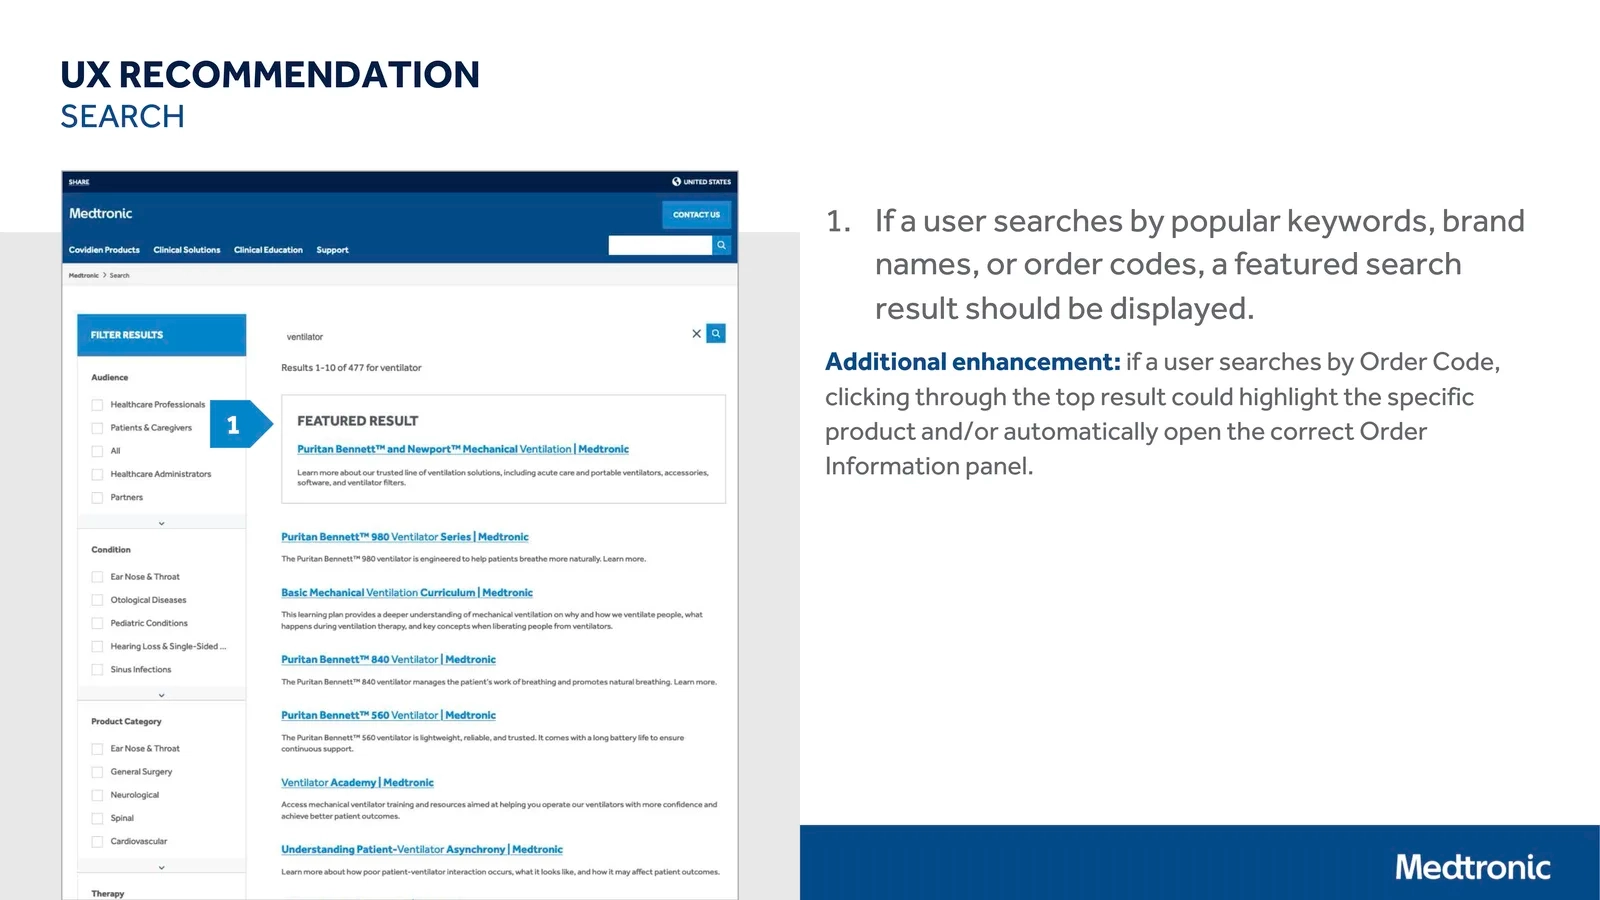Click the blue search button next to ventilator

click(x=716, y=334)
